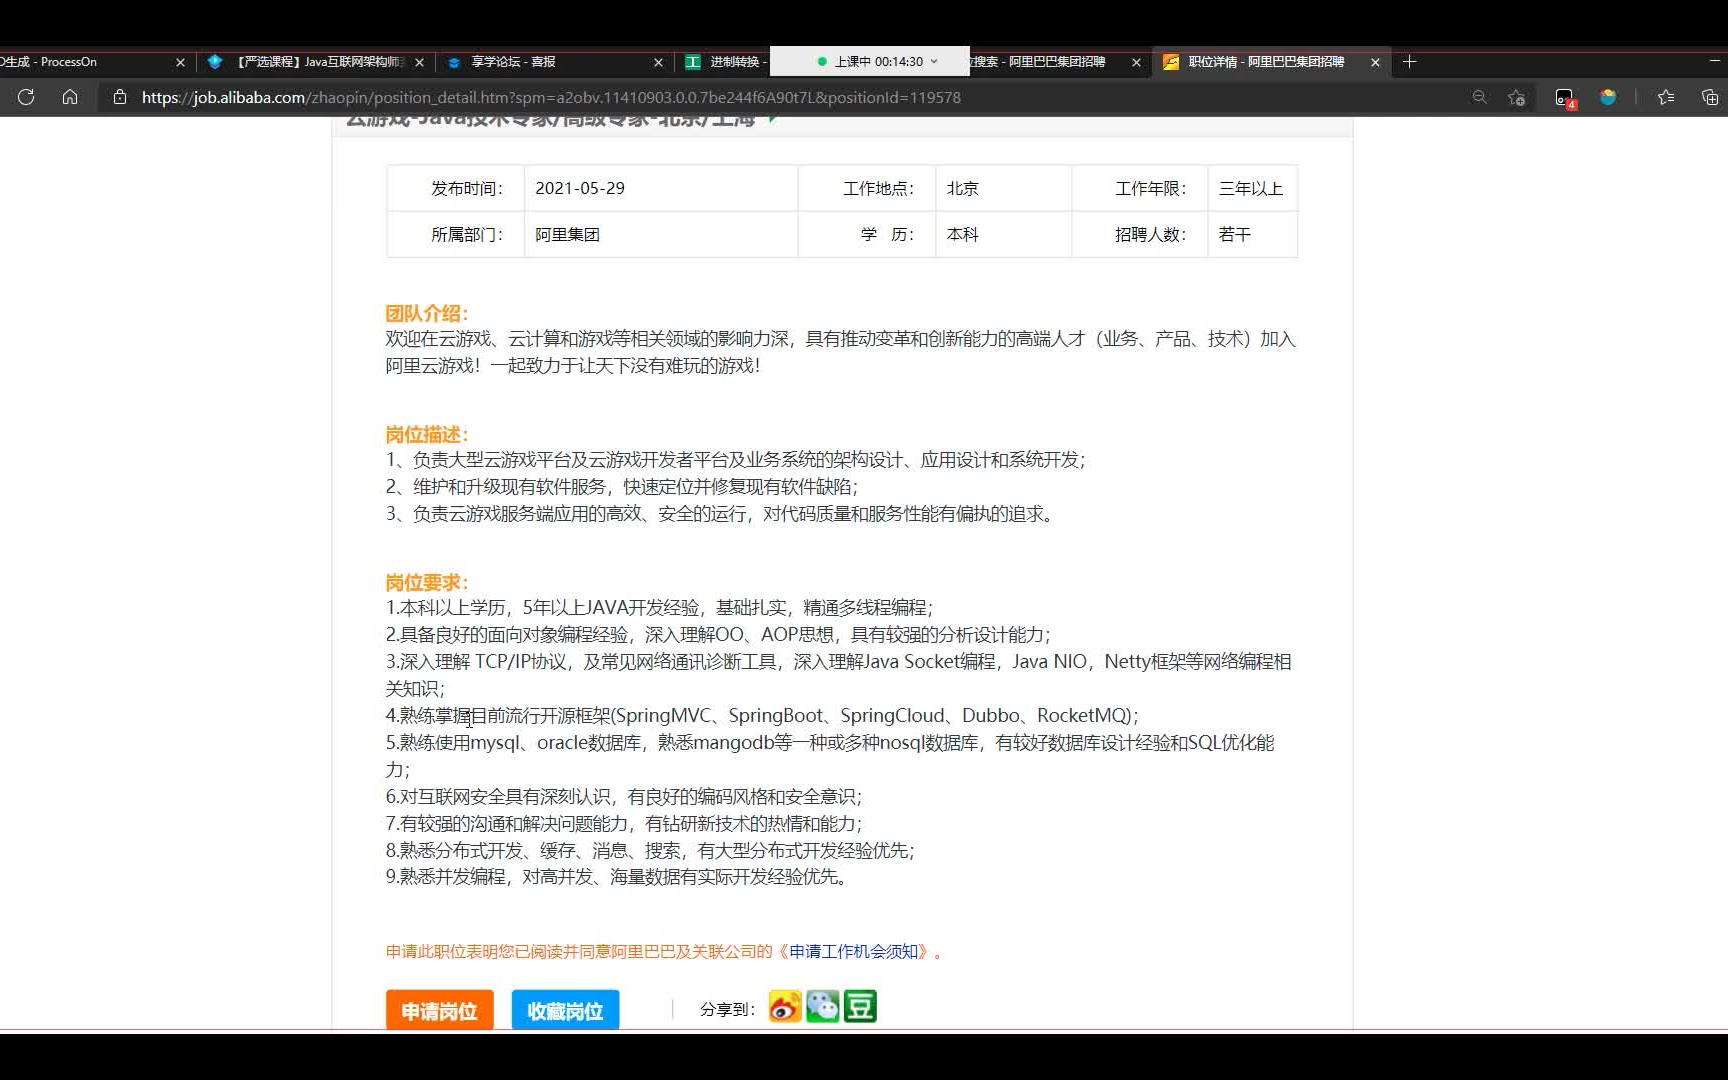Screen dimensions: 1728x1080
Task: Click the 工作年限 label
Action: click(x=1150, y=188)
